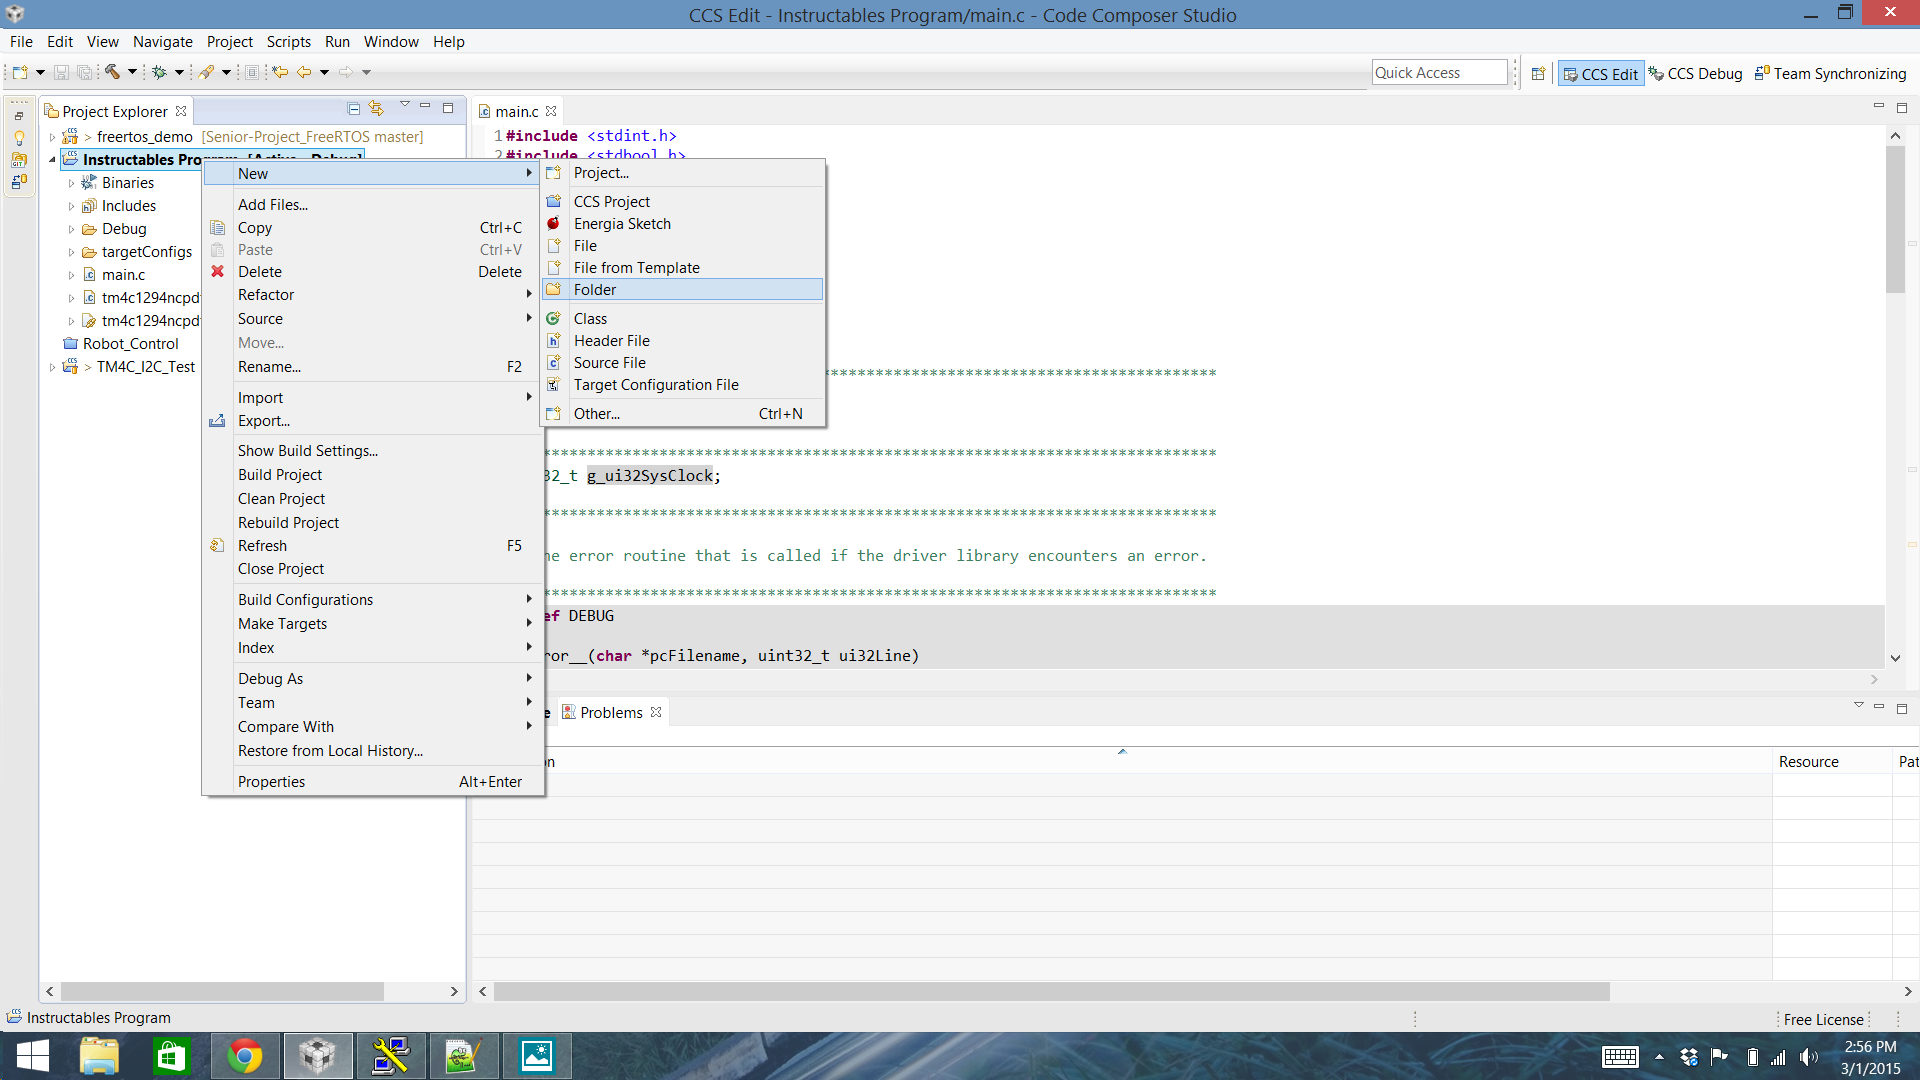Open a new perspective via Open Perspective icon
The height and width of the screenshot is (1080, 1920).
1539,74
